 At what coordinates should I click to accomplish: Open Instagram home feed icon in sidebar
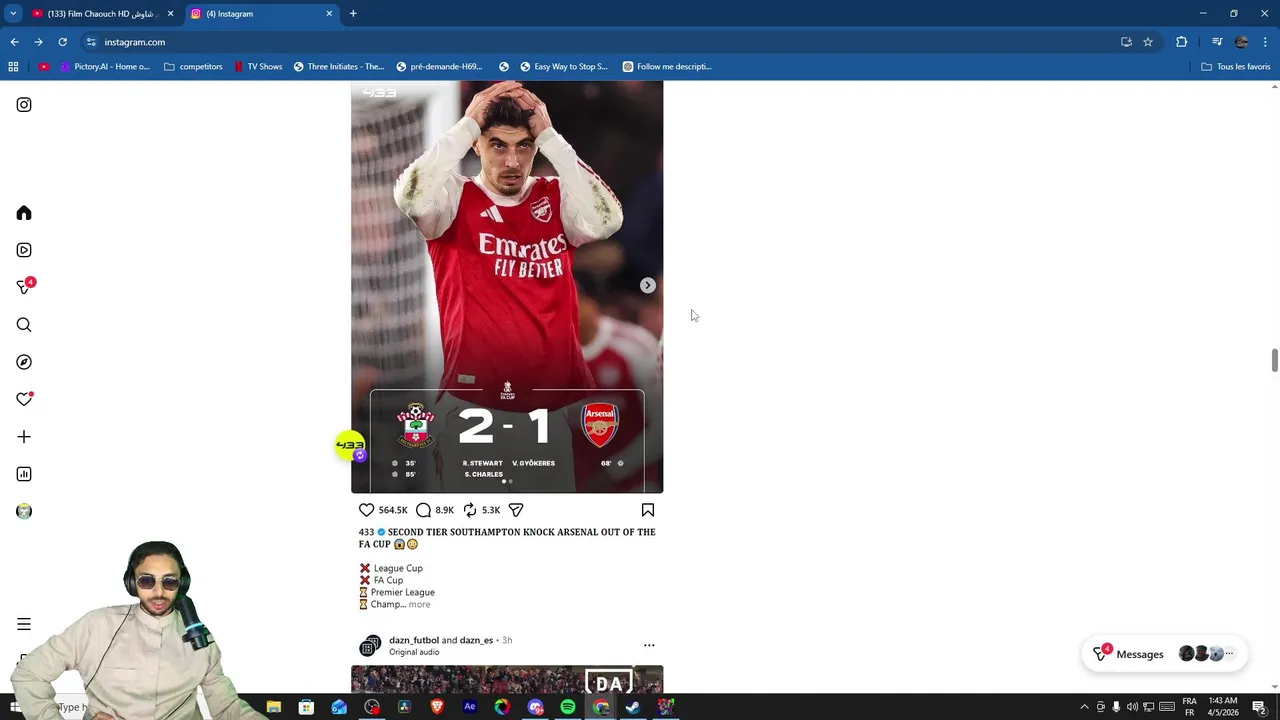point(24,213)
